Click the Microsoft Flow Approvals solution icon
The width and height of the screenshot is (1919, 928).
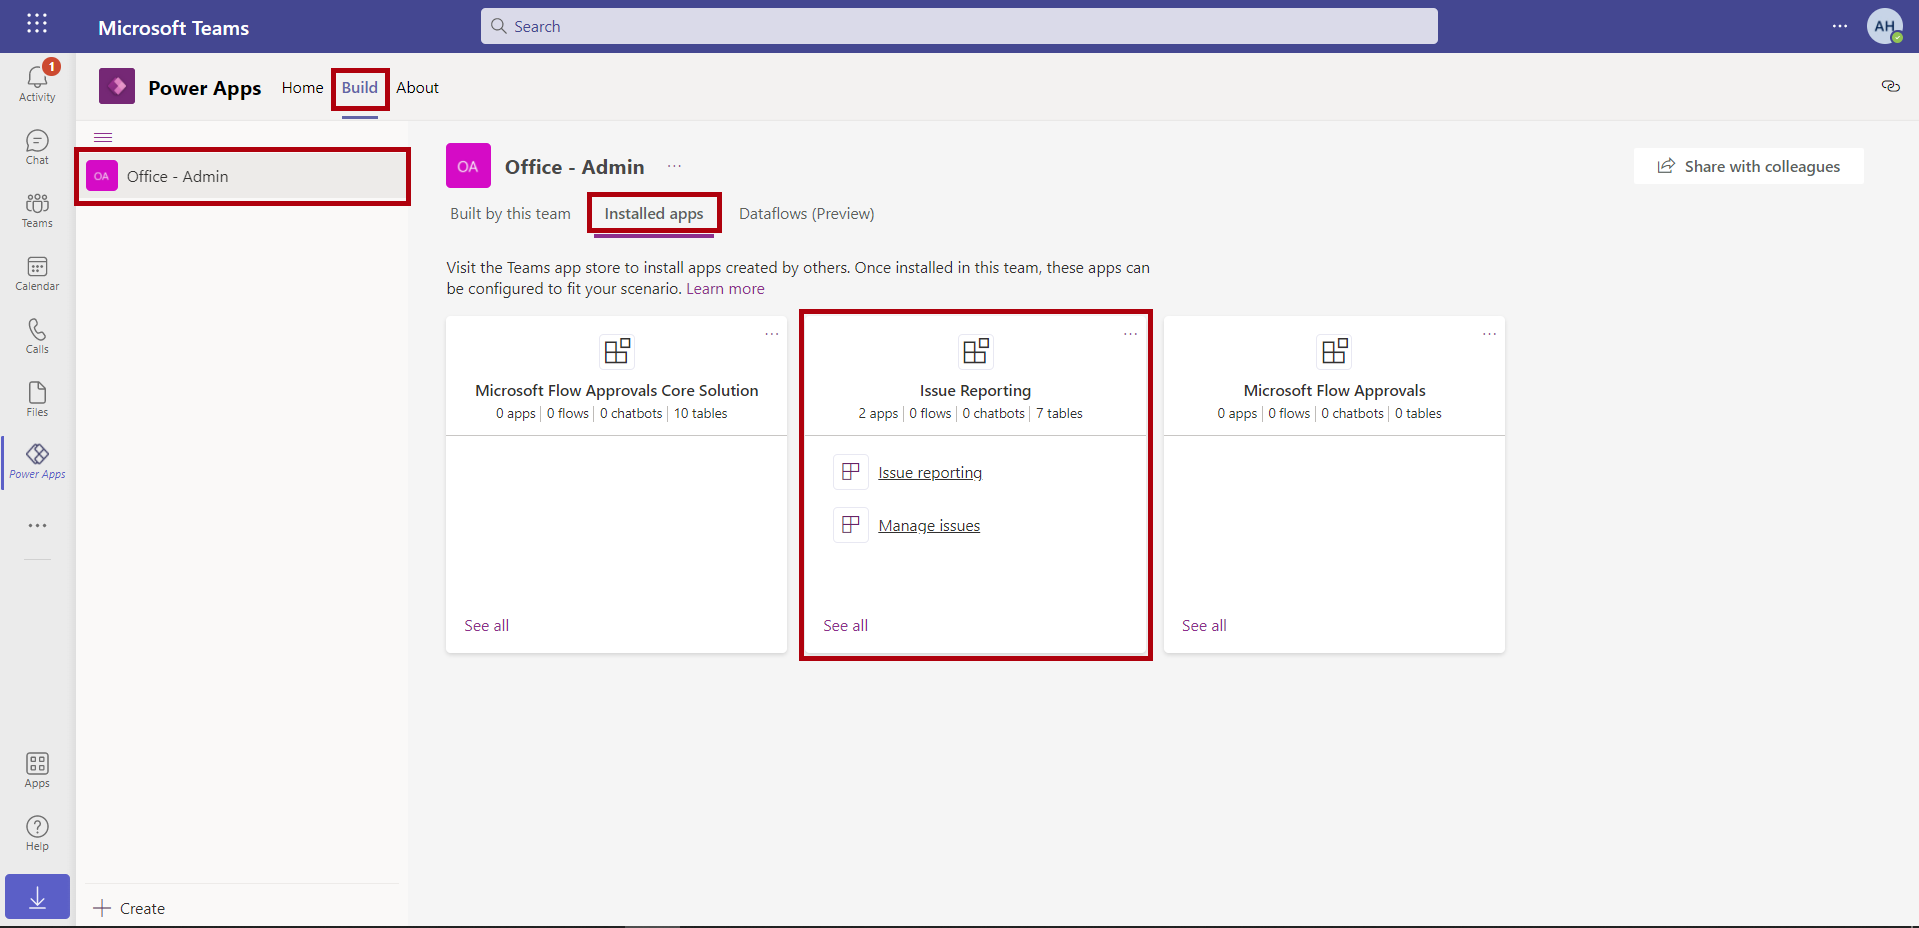coord(1335,351)
